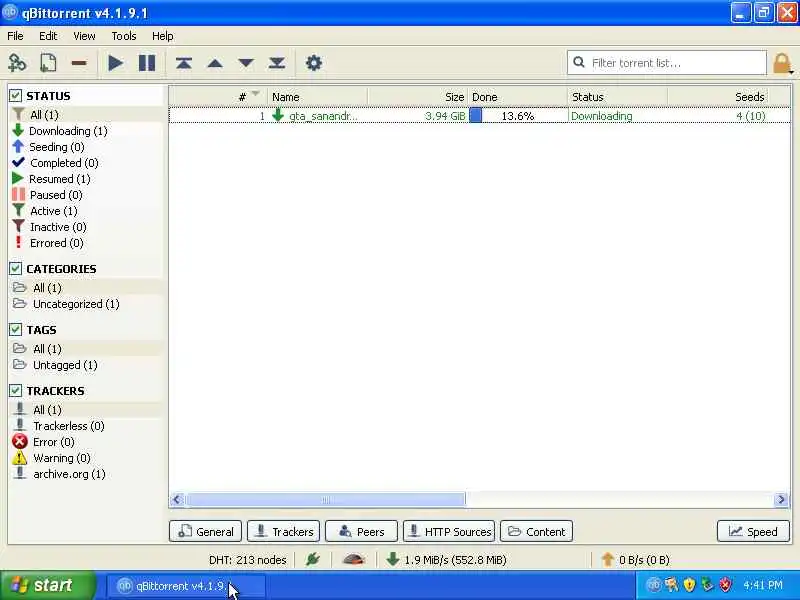Focus the Filter torrent list field
800x600 pixels.
pos(666,63)
